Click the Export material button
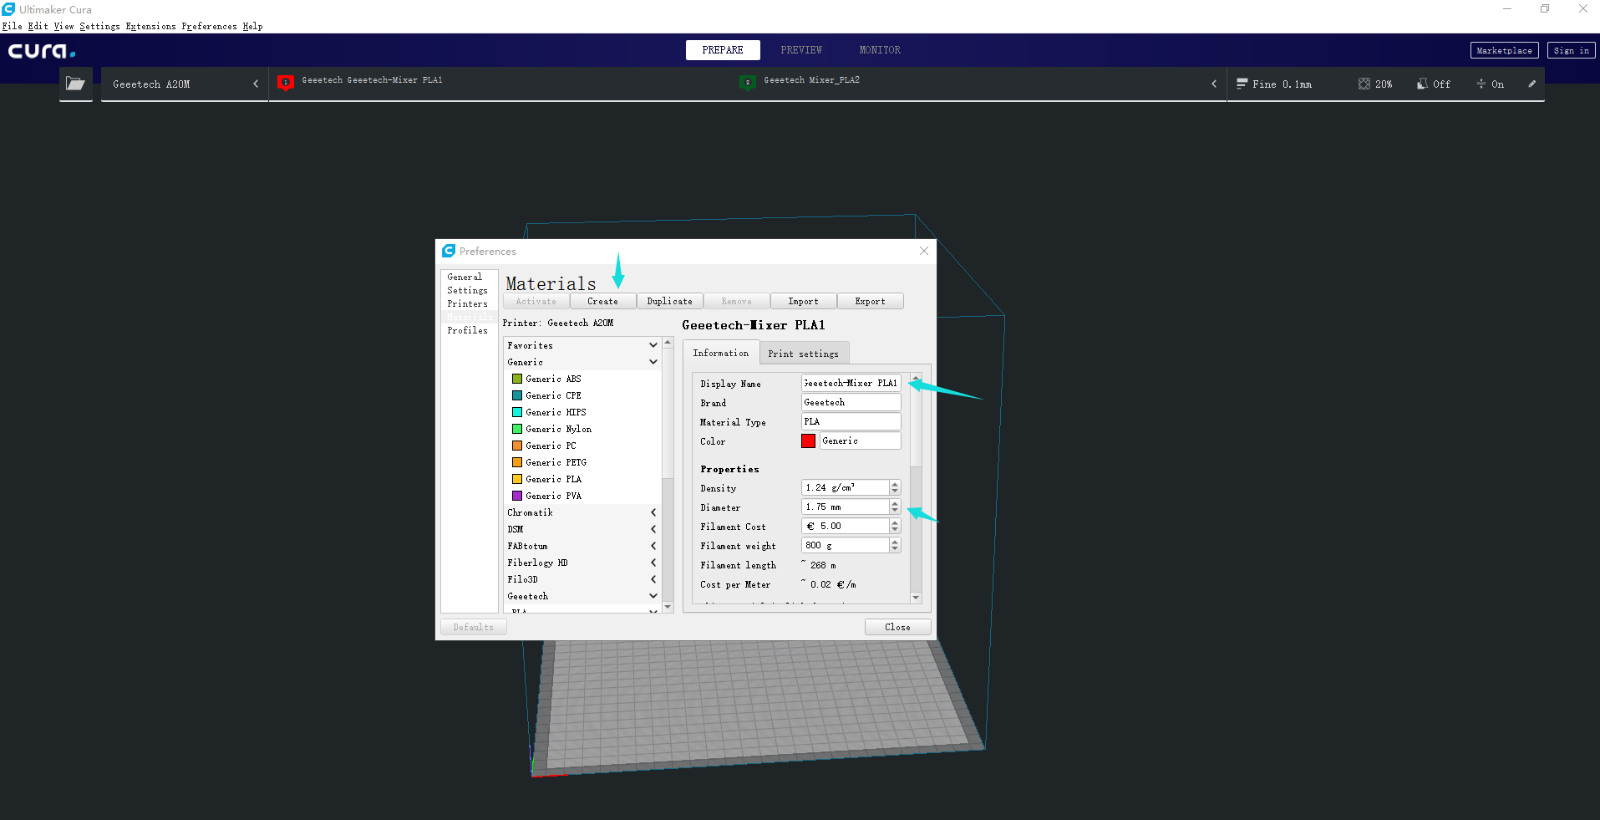Viewport: 1600px width, 820px height. (870, 301)
